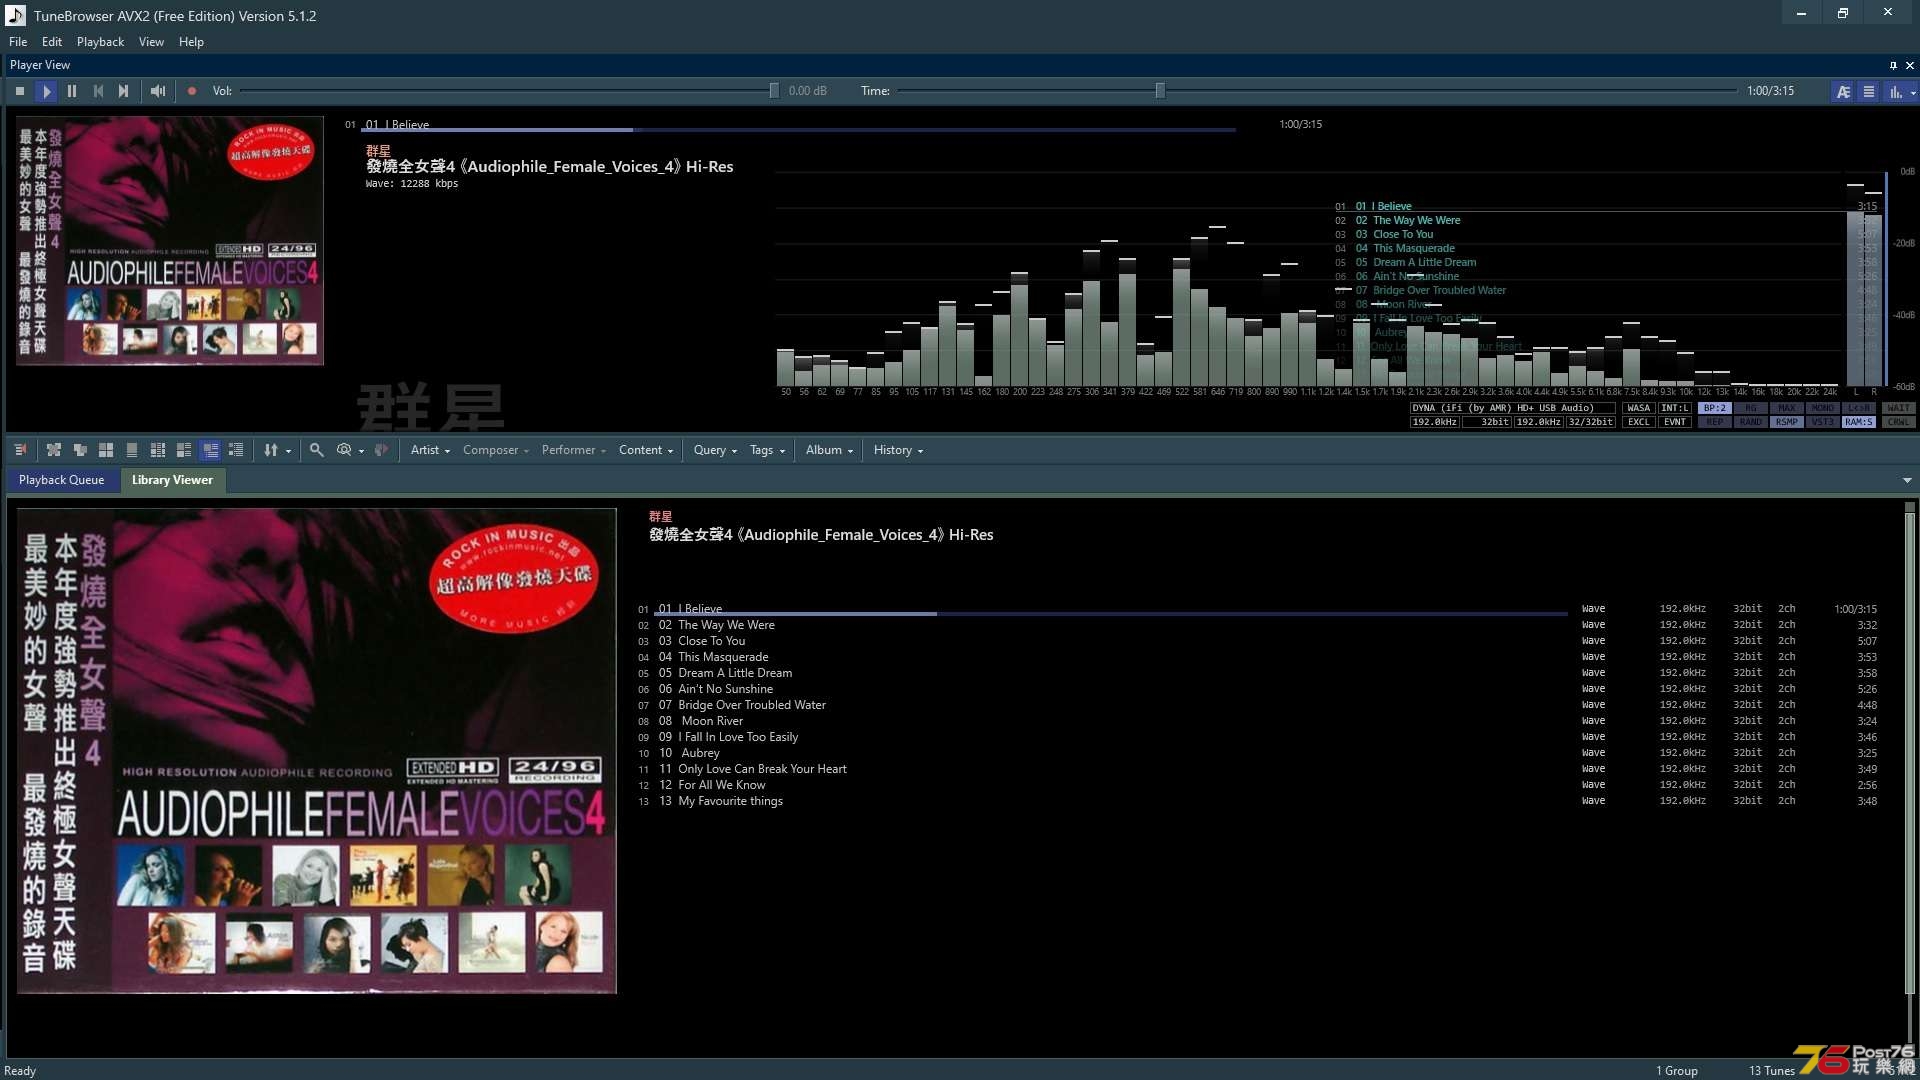Screen dimensions: 1920x1080
Task: Open the Edit menu
Action: 52,42
